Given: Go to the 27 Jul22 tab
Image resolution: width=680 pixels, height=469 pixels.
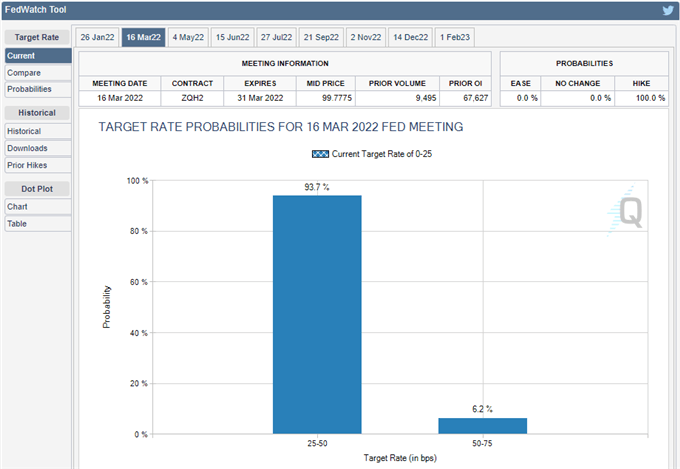Looking at the screenshot, I should [276, 37].
